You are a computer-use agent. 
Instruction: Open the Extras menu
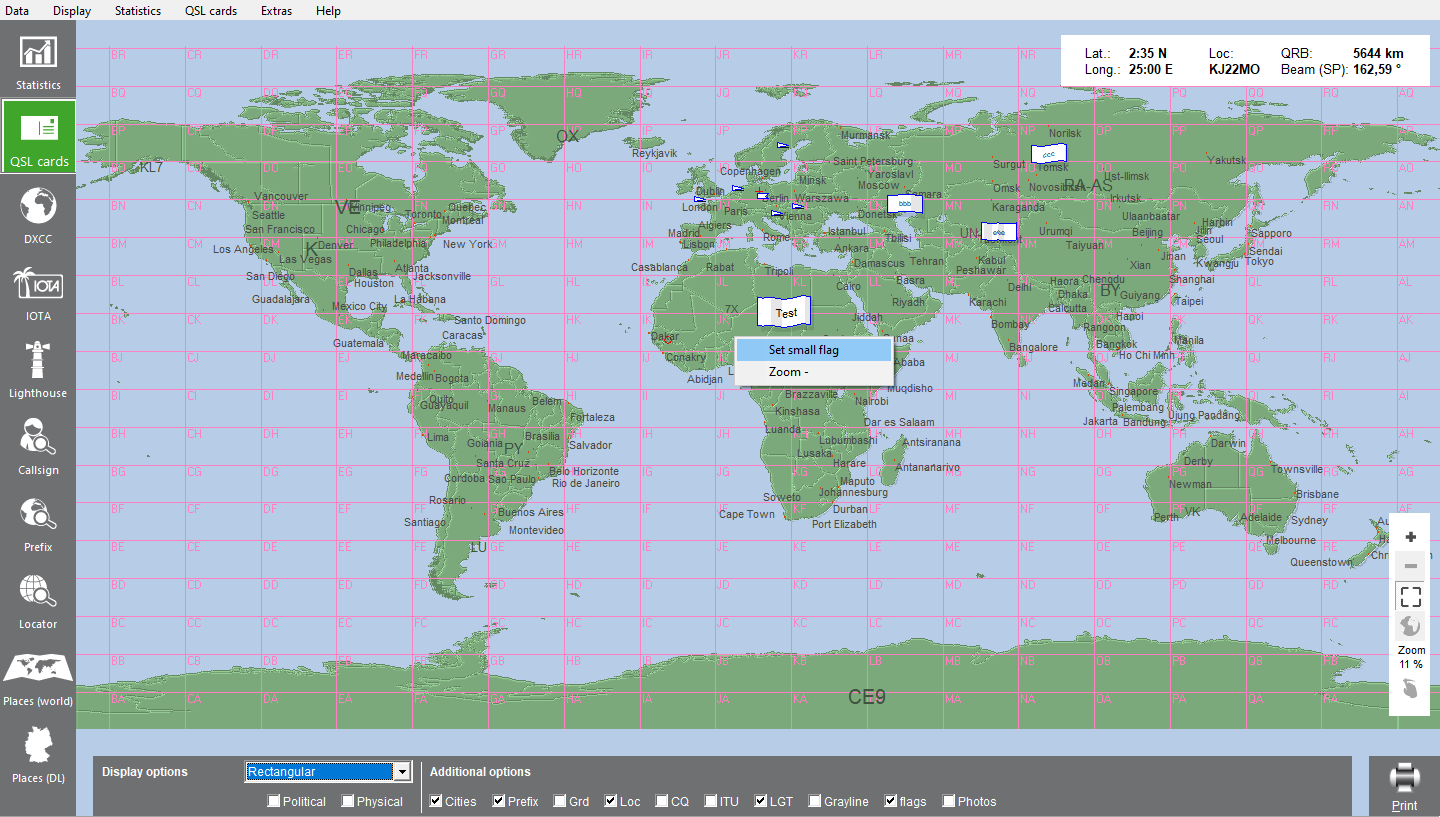(x=277, y=11)
